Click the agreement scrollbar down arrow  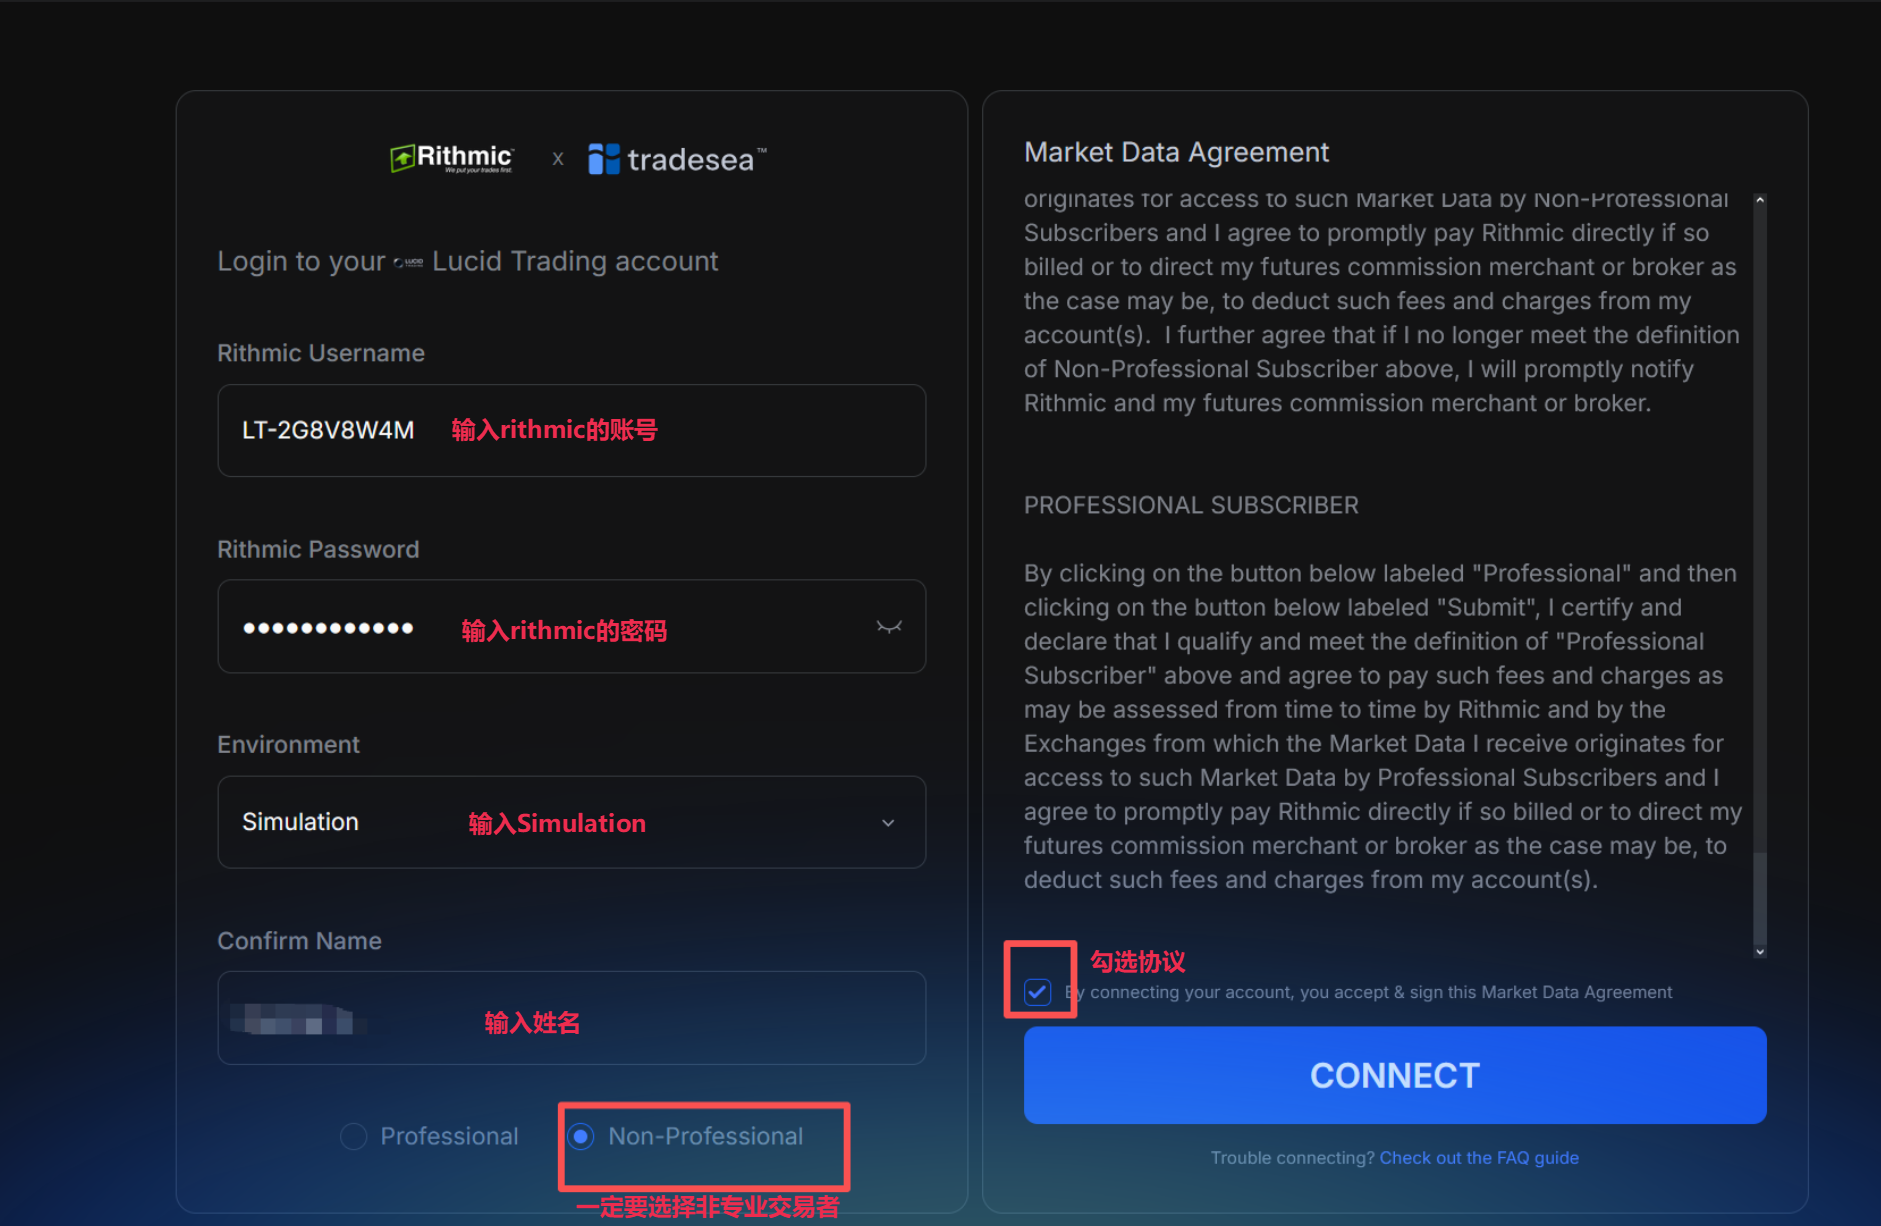[1760, 952]
